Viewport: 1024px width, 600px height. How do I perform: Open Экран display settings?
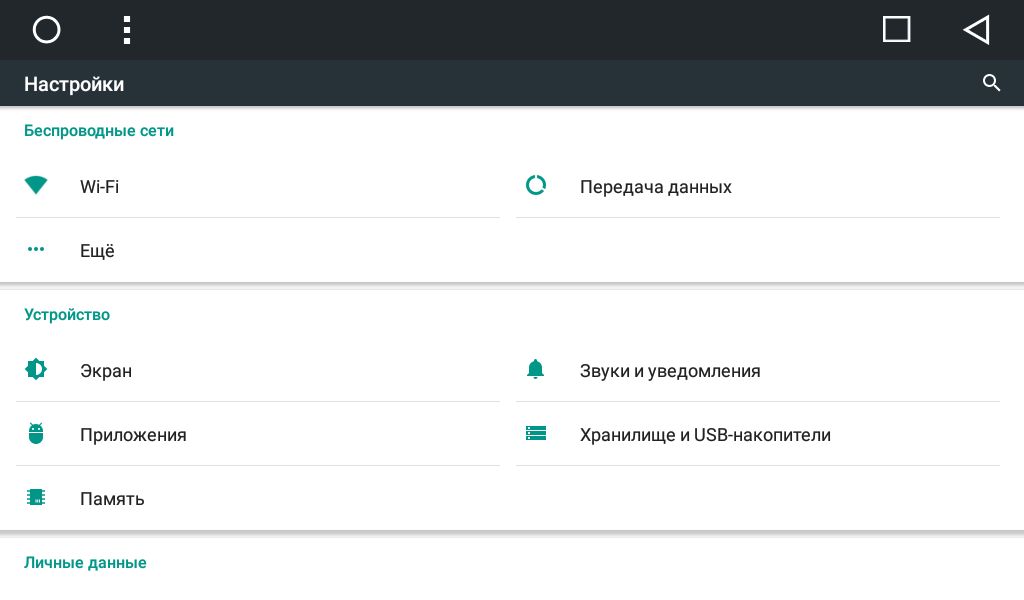tap(258, 370)
